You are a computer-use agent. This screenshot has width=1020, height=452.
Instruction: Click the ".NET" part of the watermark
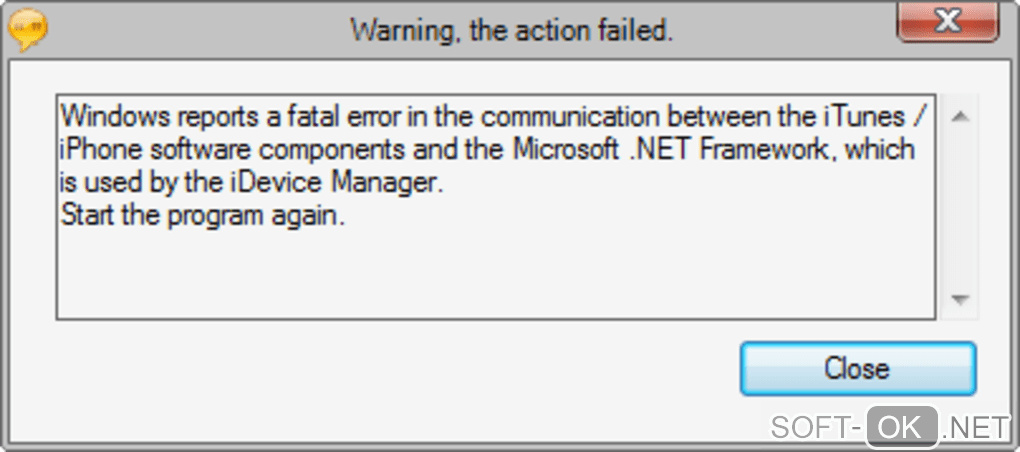[x=977, y=428]
